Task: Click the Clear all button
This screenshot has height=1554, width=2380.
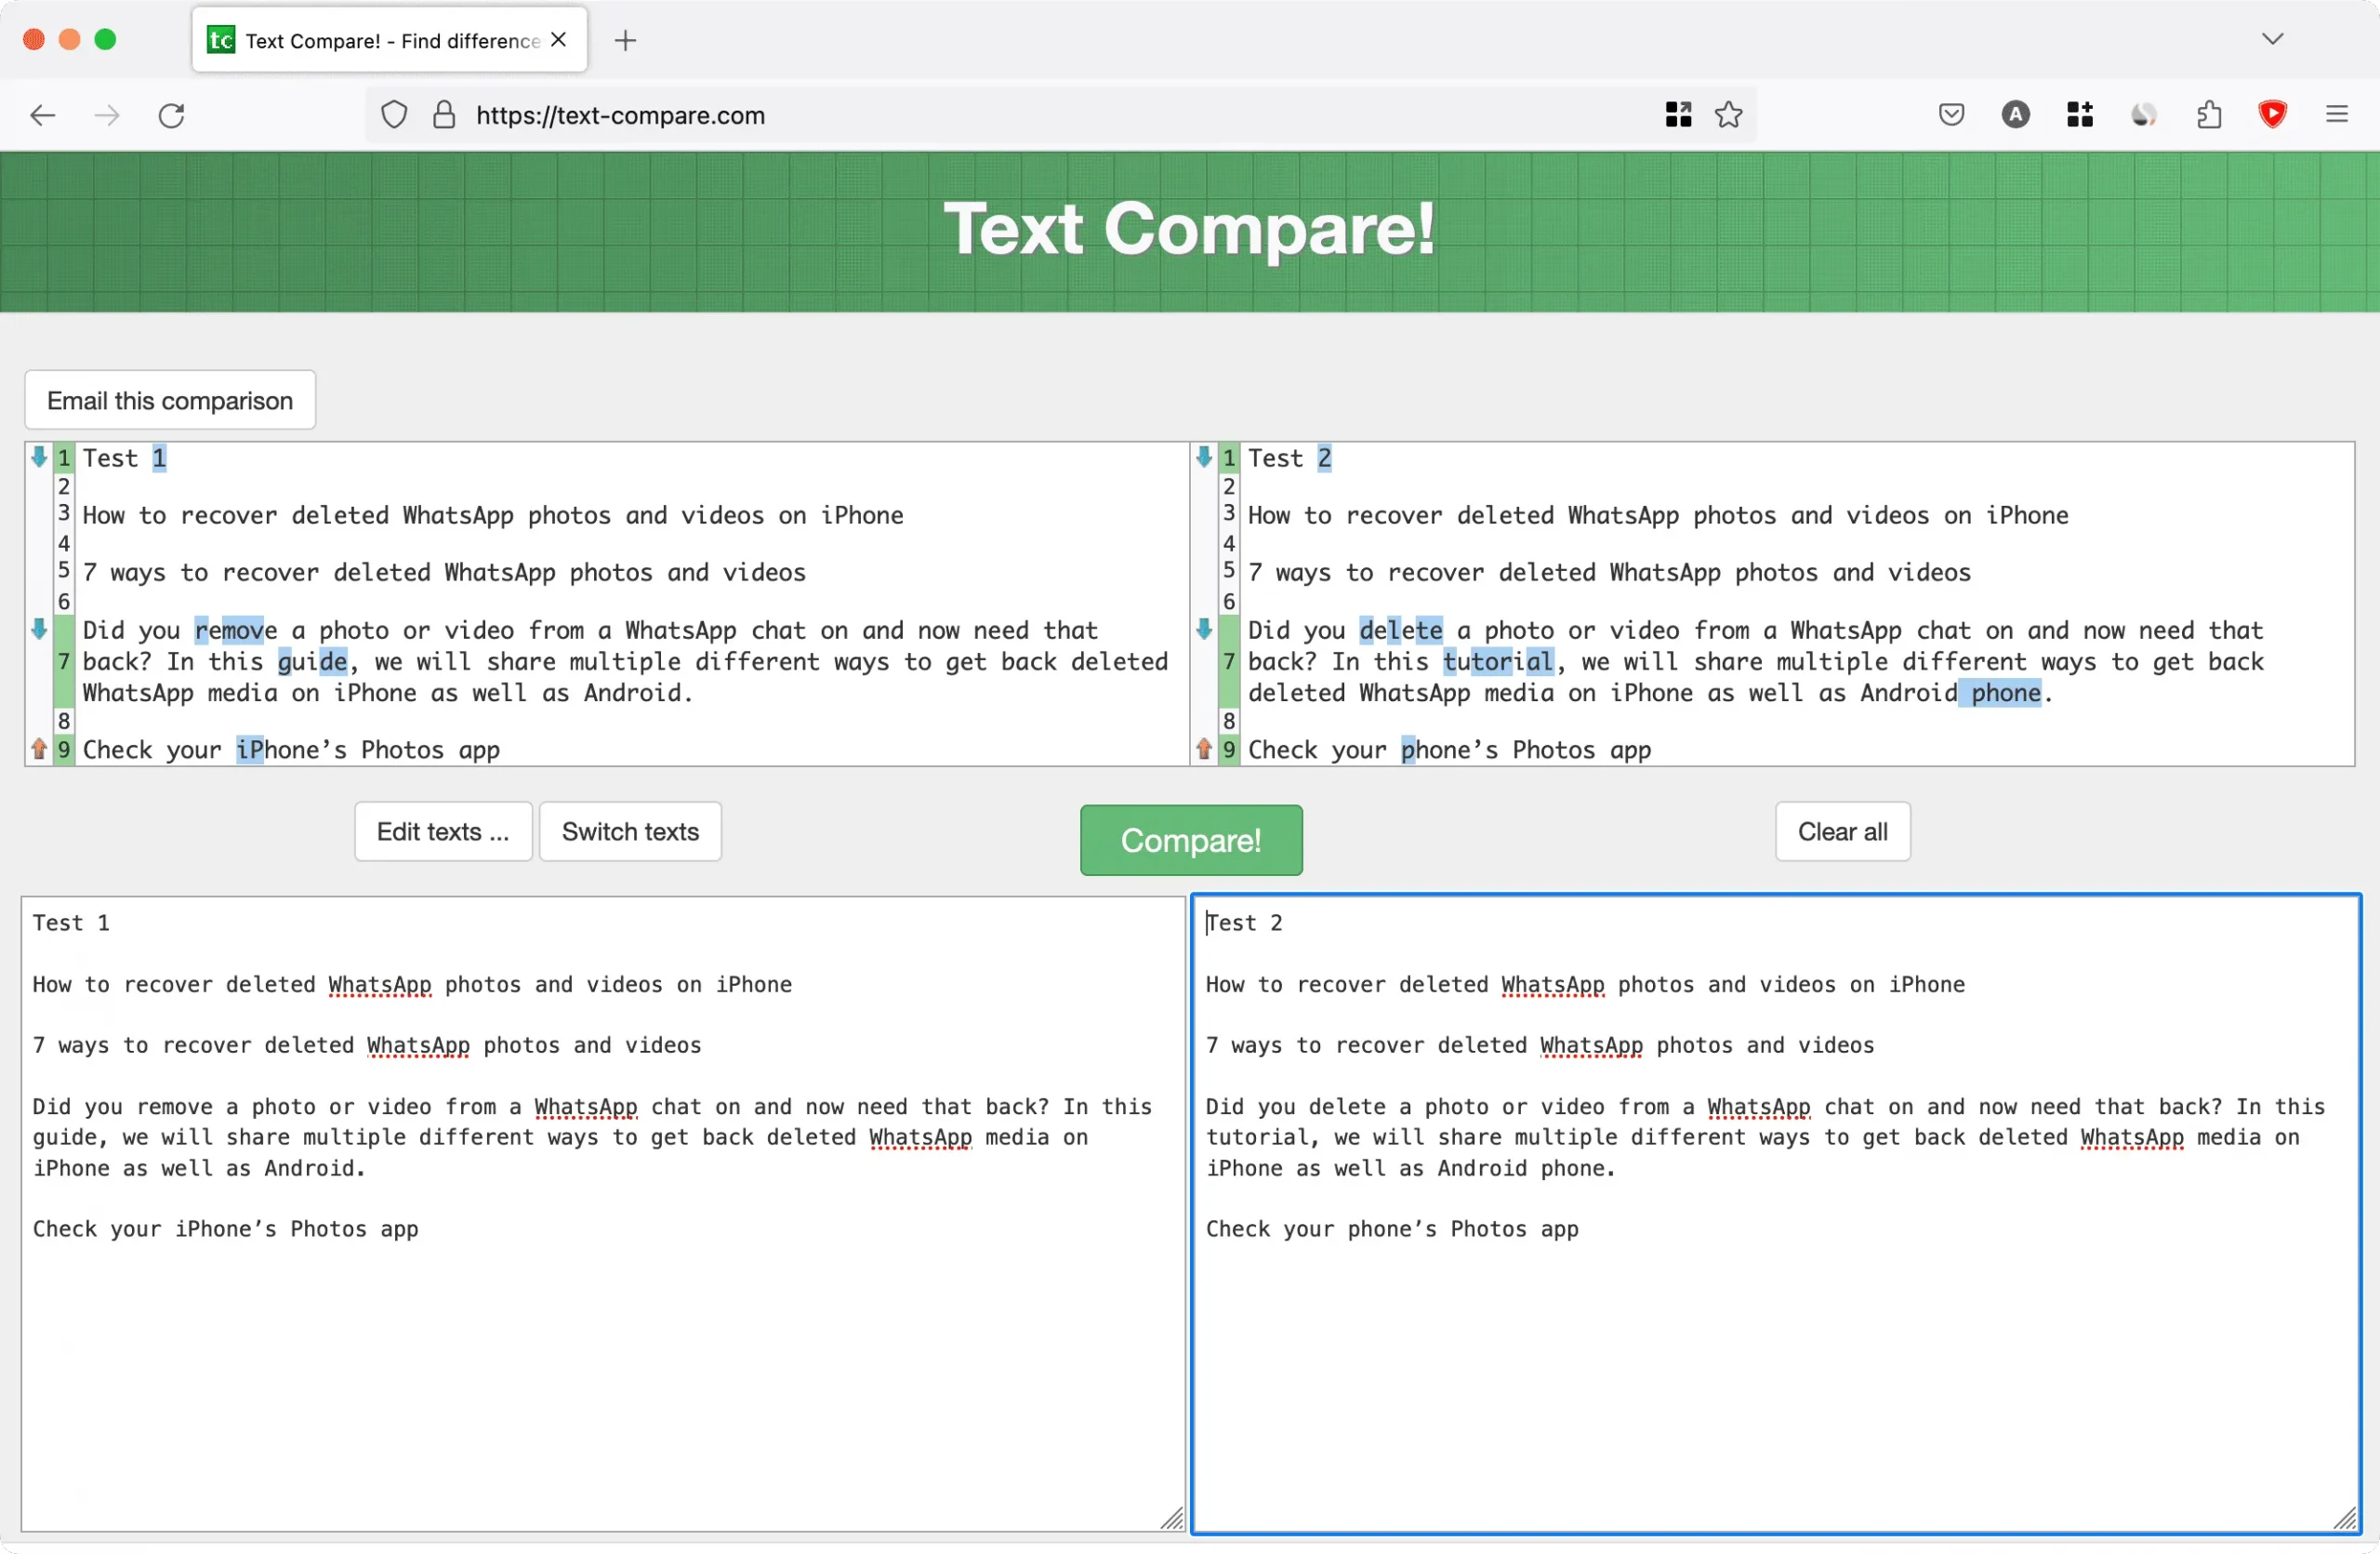Action: [1843, 830]
